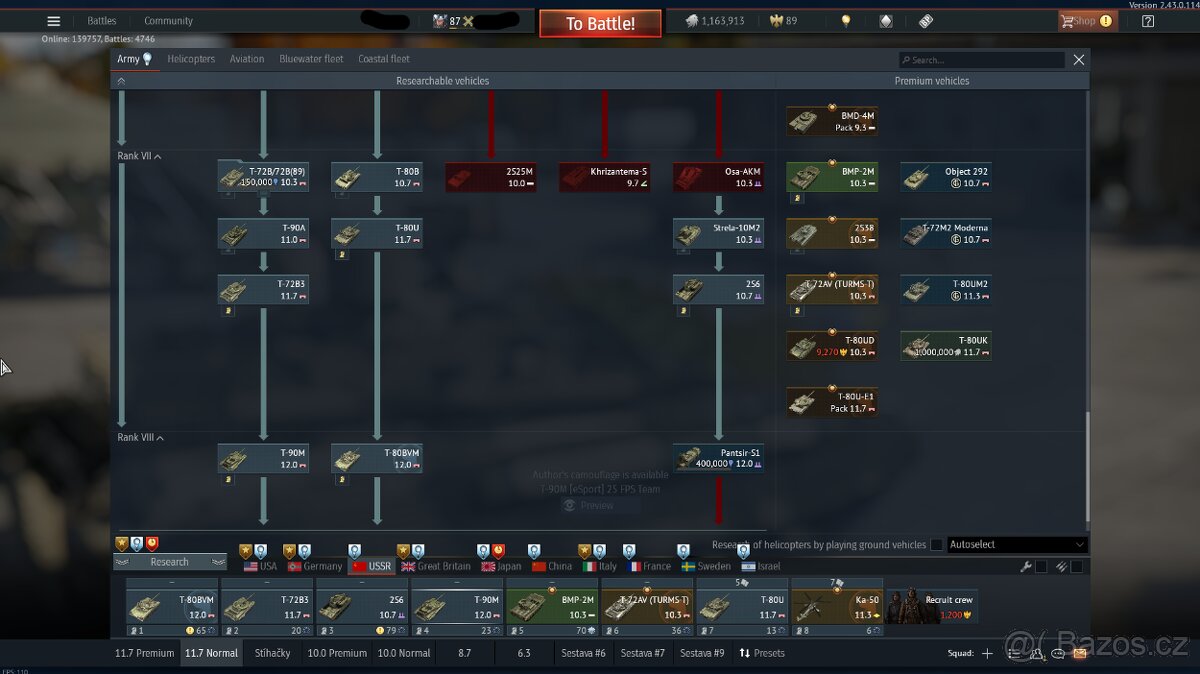Select the Ka-50 crew slot
Viewport: 1200px width, 674px height.
(837, 608)
